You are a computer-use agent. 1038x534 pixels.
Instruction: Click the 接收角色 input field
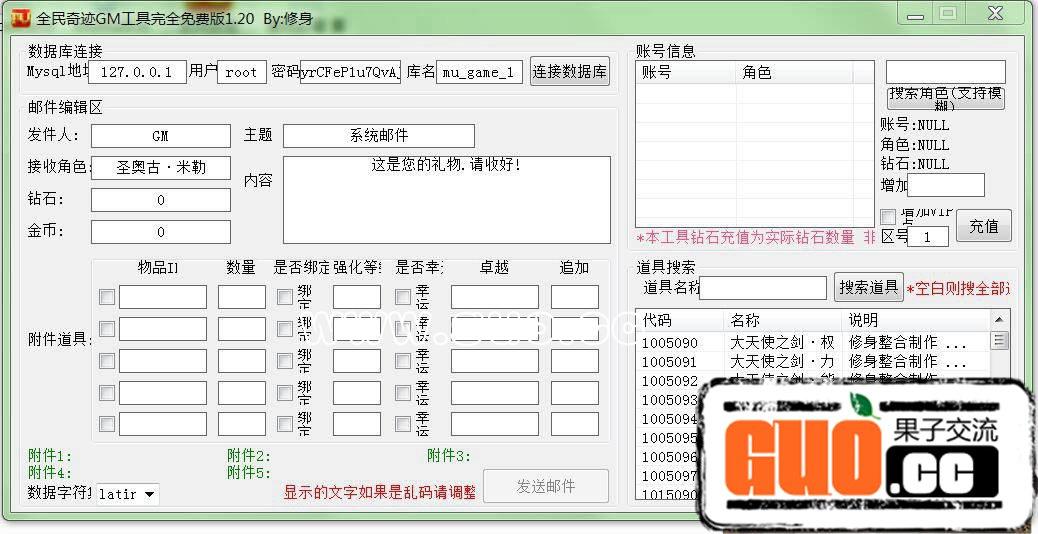coord(160,168)
